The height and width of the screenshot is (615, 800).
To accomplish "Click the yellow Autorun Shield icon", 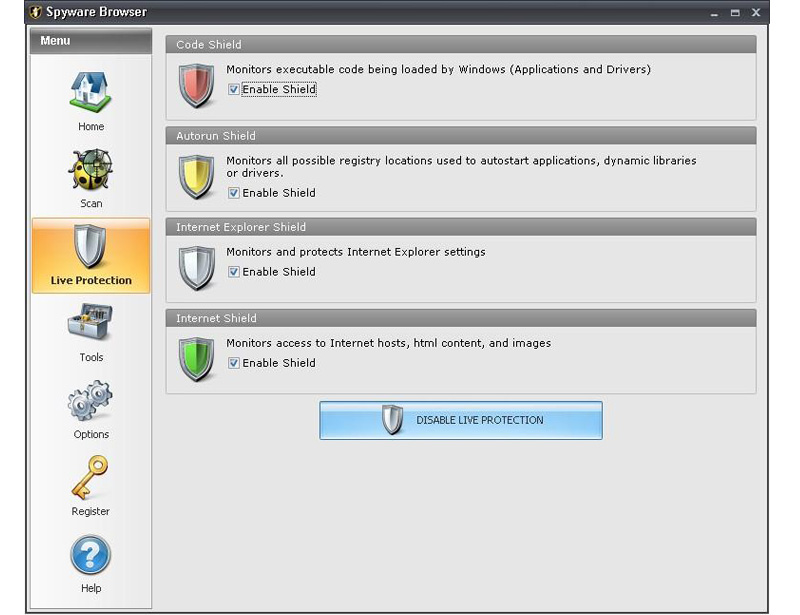I will [x=197, y=177].
